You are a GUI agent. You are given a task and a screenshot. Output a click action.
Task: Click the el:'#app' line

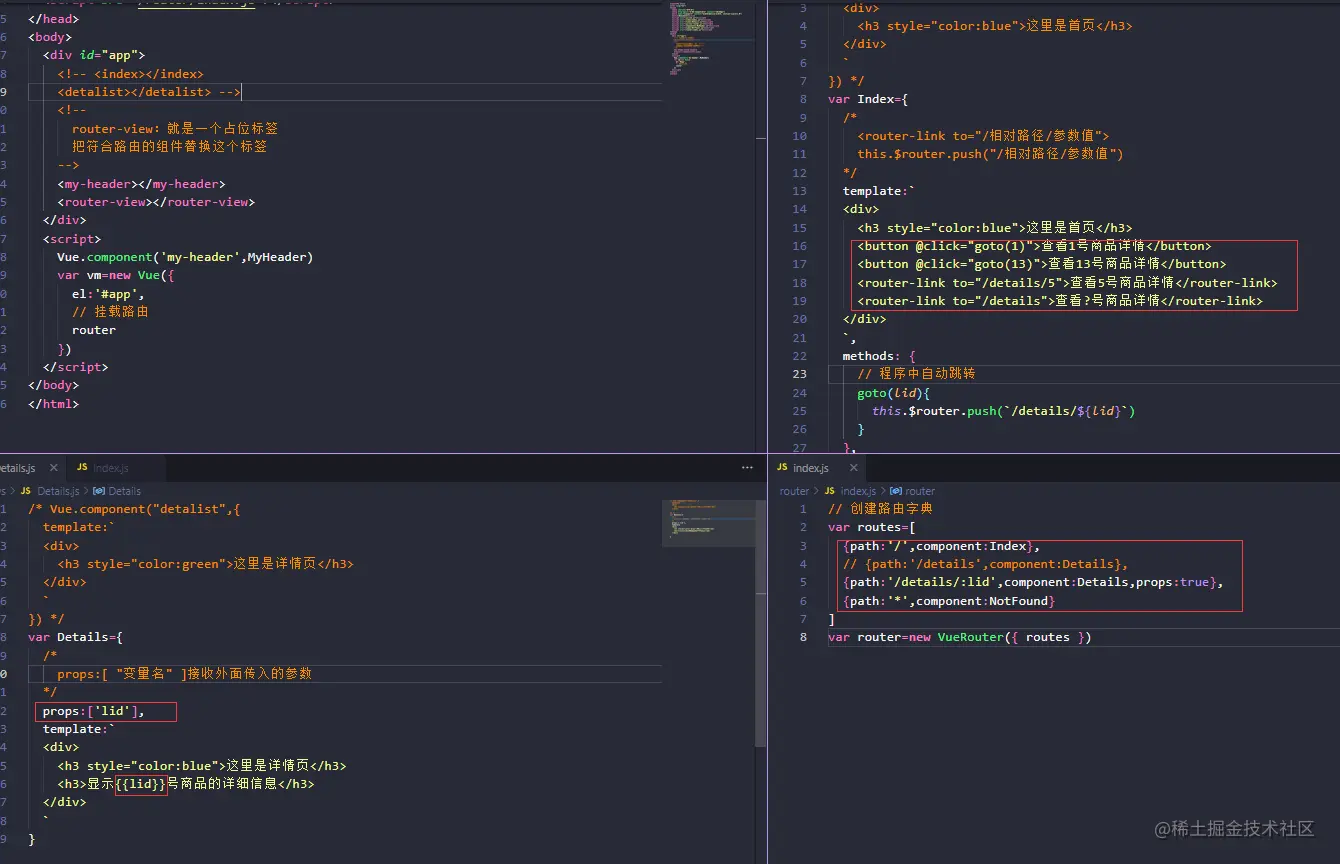(108, 294)
